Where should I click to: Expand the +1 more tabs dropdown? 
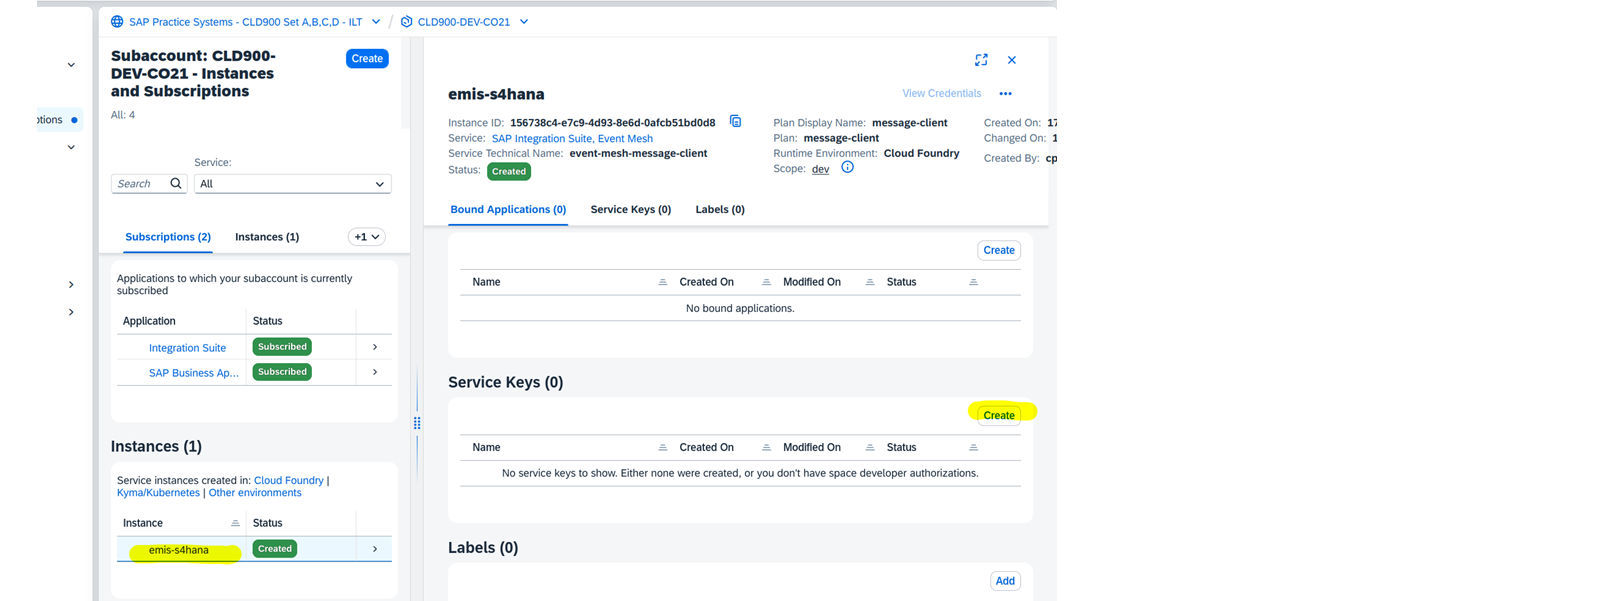(x=366, y=237)
